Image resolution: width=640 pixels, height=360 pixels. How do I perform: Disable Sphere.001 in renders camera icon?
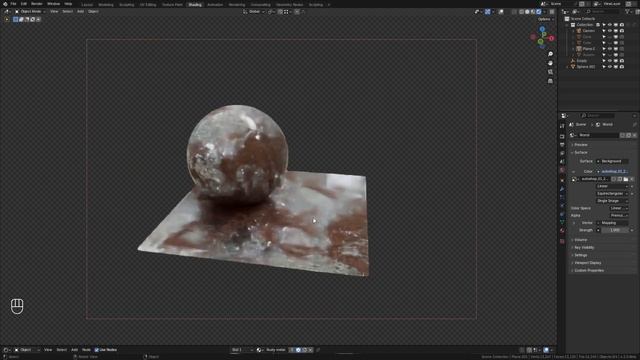coord(622,67)
